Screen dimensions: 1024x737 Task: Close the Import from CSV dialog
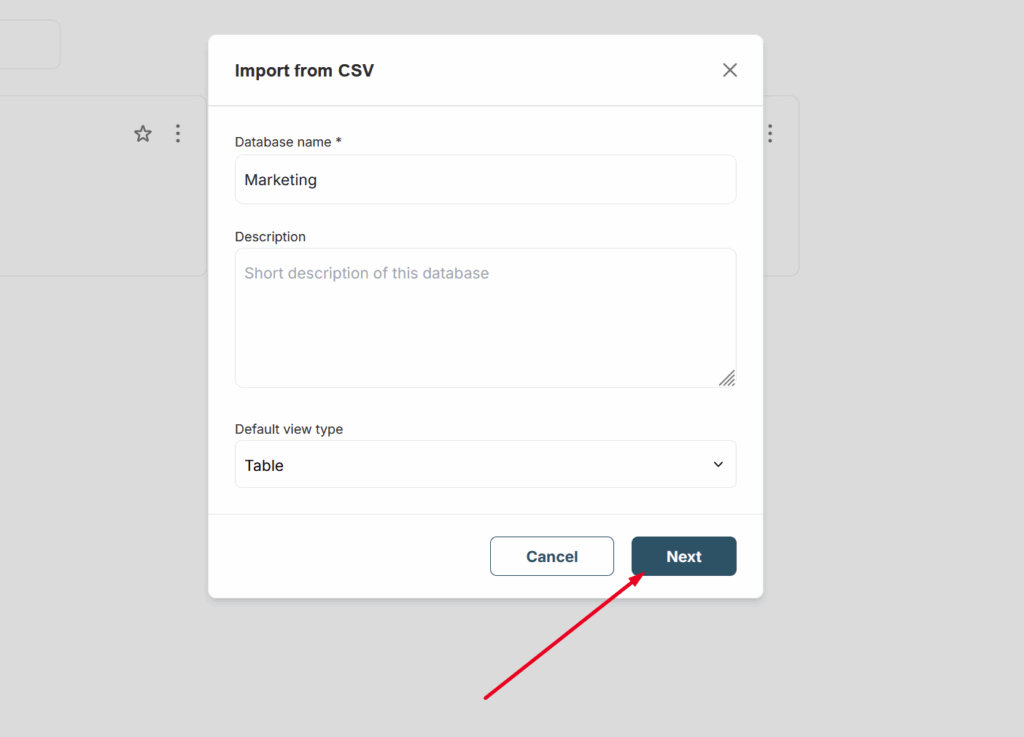(730, 70)
